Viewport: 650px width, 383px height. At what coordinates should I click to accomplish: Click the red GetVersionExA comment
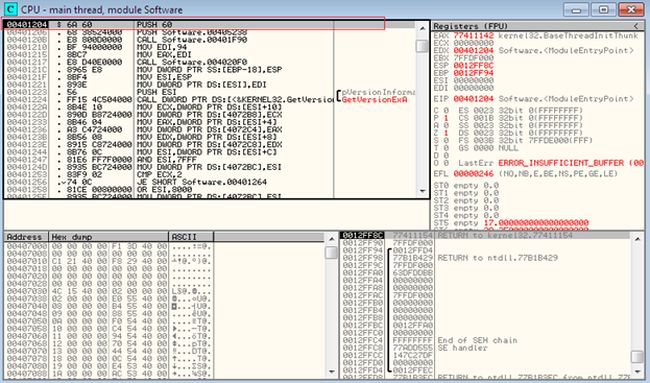pos(374,99)
